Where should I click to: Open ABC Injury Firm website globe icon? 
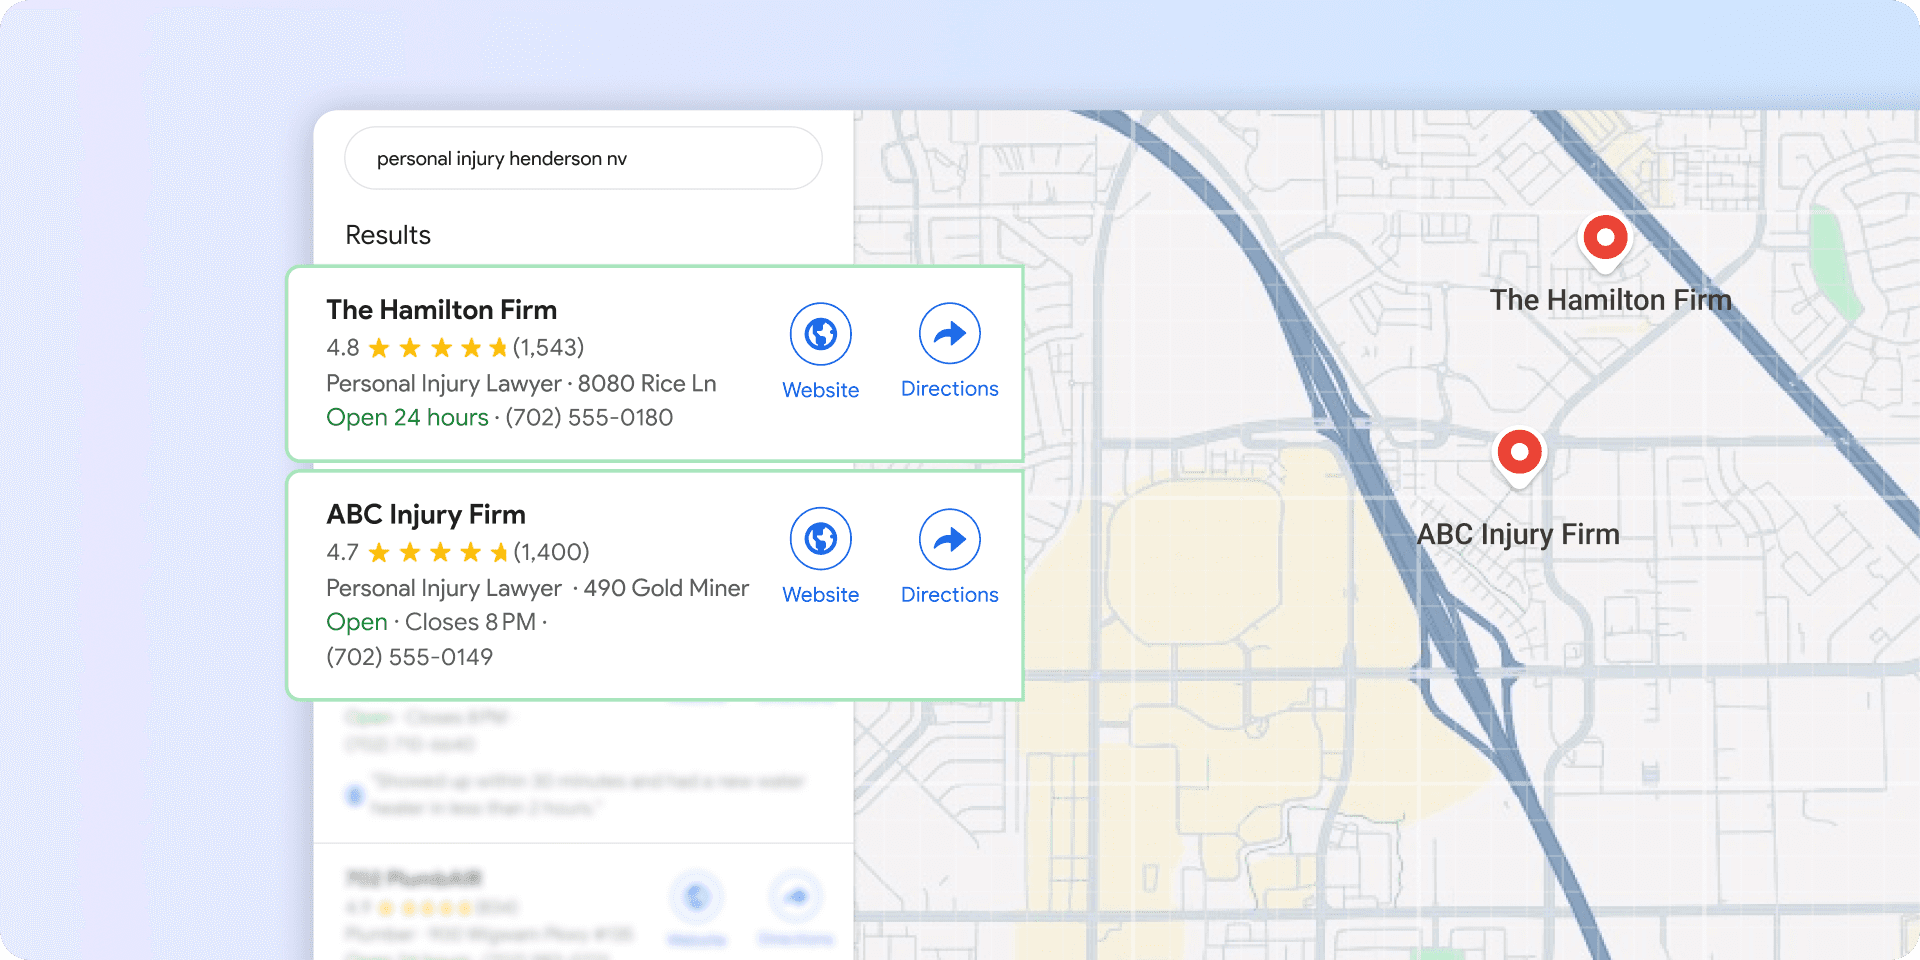(x=820, y=538)
